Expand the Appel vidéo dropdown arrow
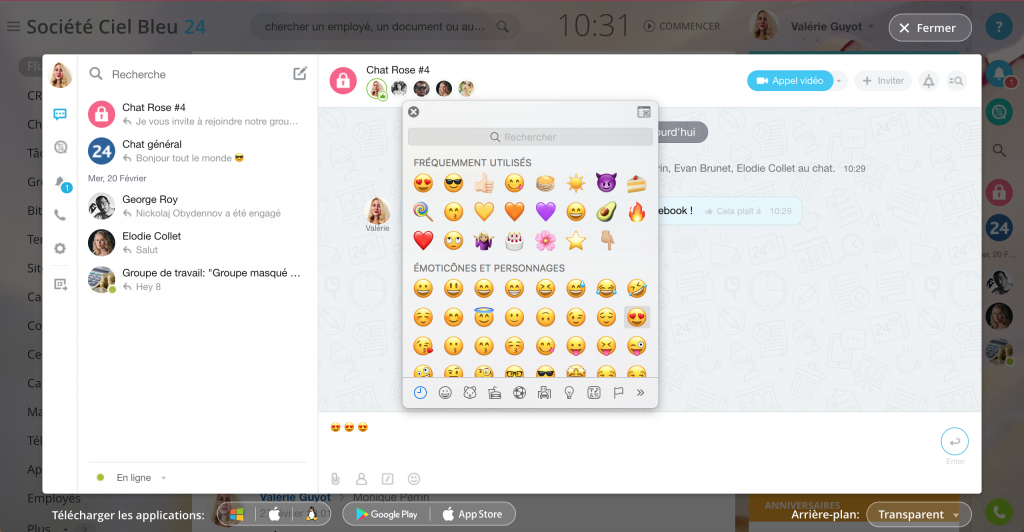Viewport: 1024px width, 532px height. [840, 81]
